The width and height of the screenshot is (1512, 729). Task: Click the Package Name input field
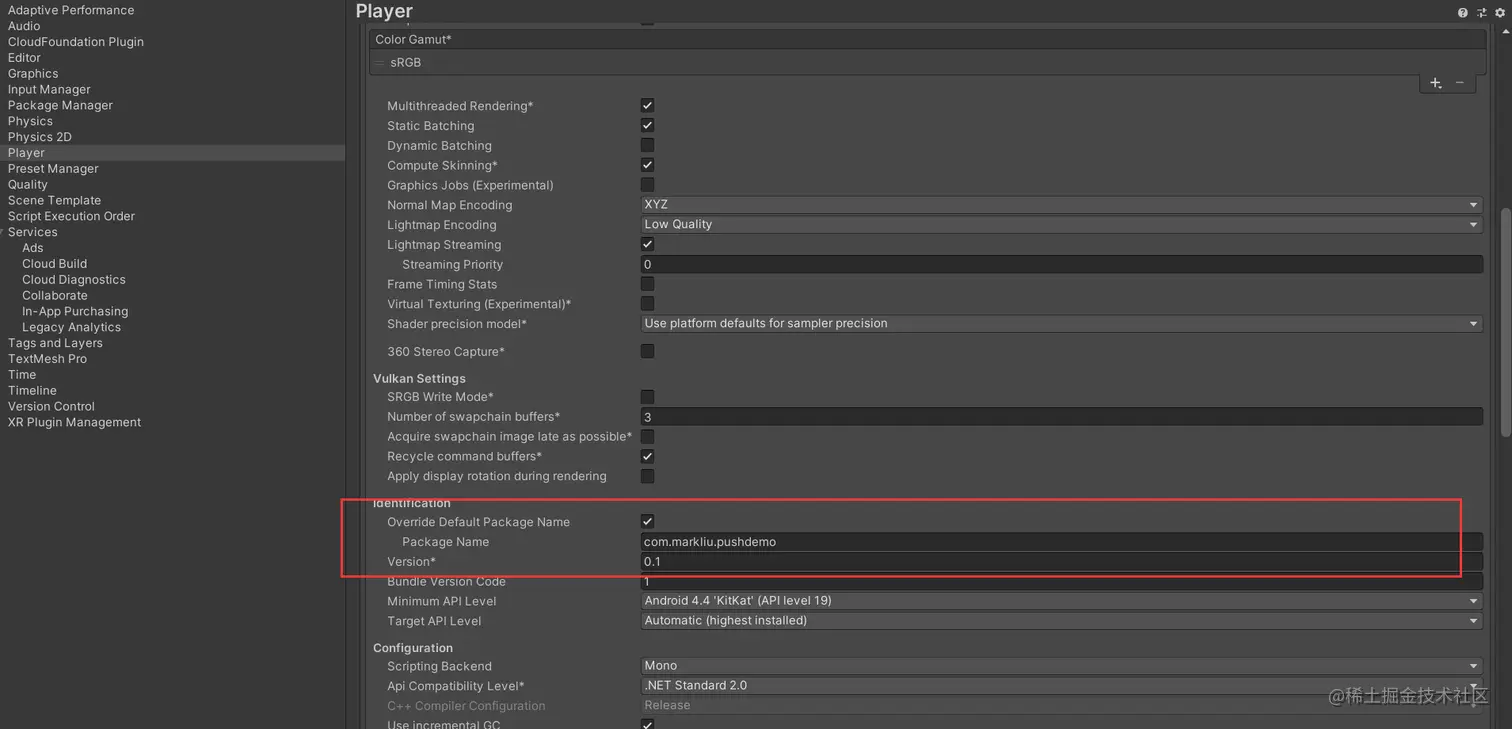1061,542
